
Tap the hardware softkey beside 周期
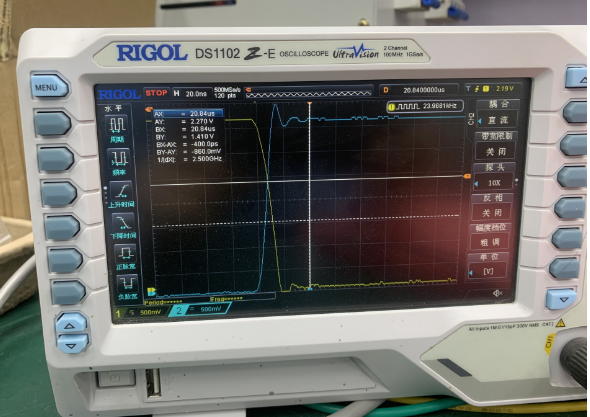[x=52, y=123]
